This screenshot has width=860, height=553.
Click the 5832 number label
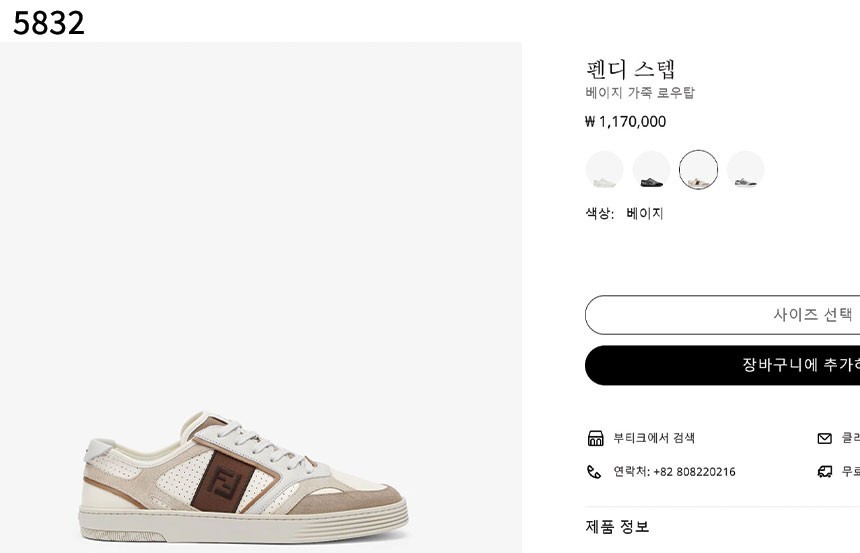click(48, 23)
